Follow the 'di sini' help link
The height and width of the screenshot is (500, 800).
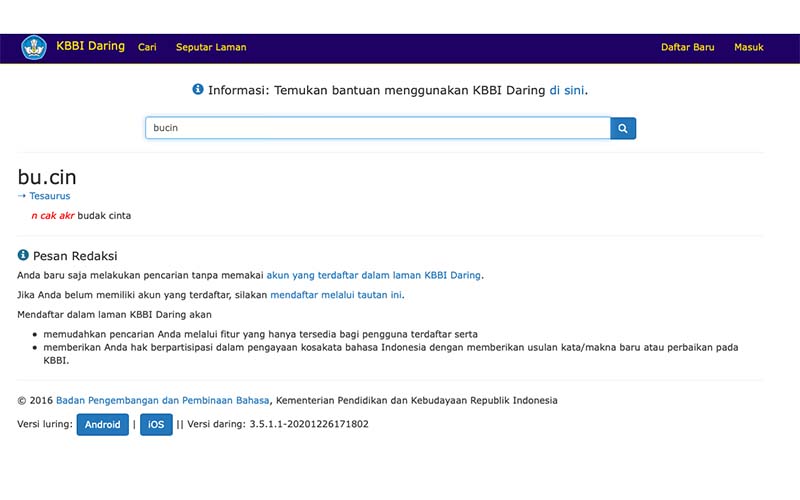(566, 90)
